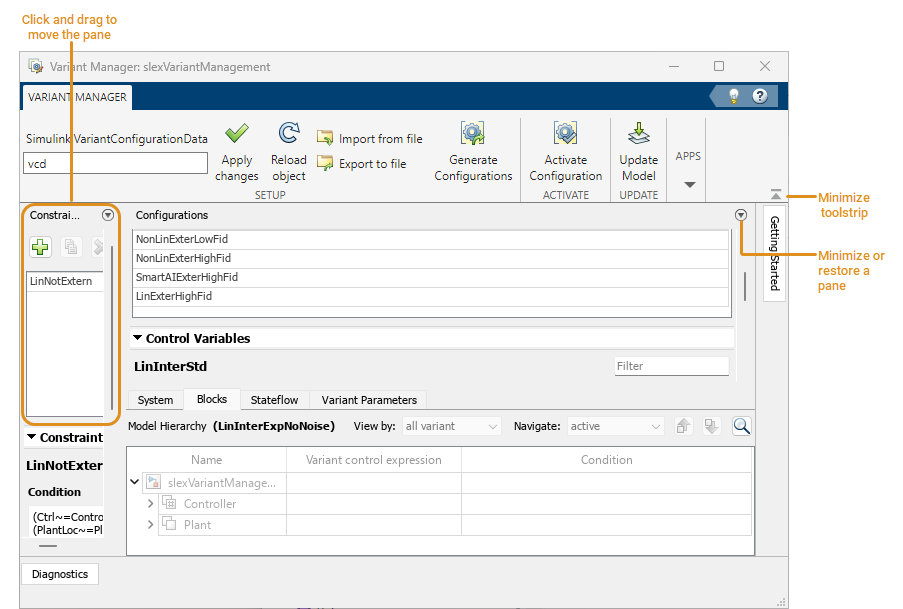This screenshot has height=609, width=903.
Task: Switch to the Stateflow tab
Action: [x=274, y=400]
